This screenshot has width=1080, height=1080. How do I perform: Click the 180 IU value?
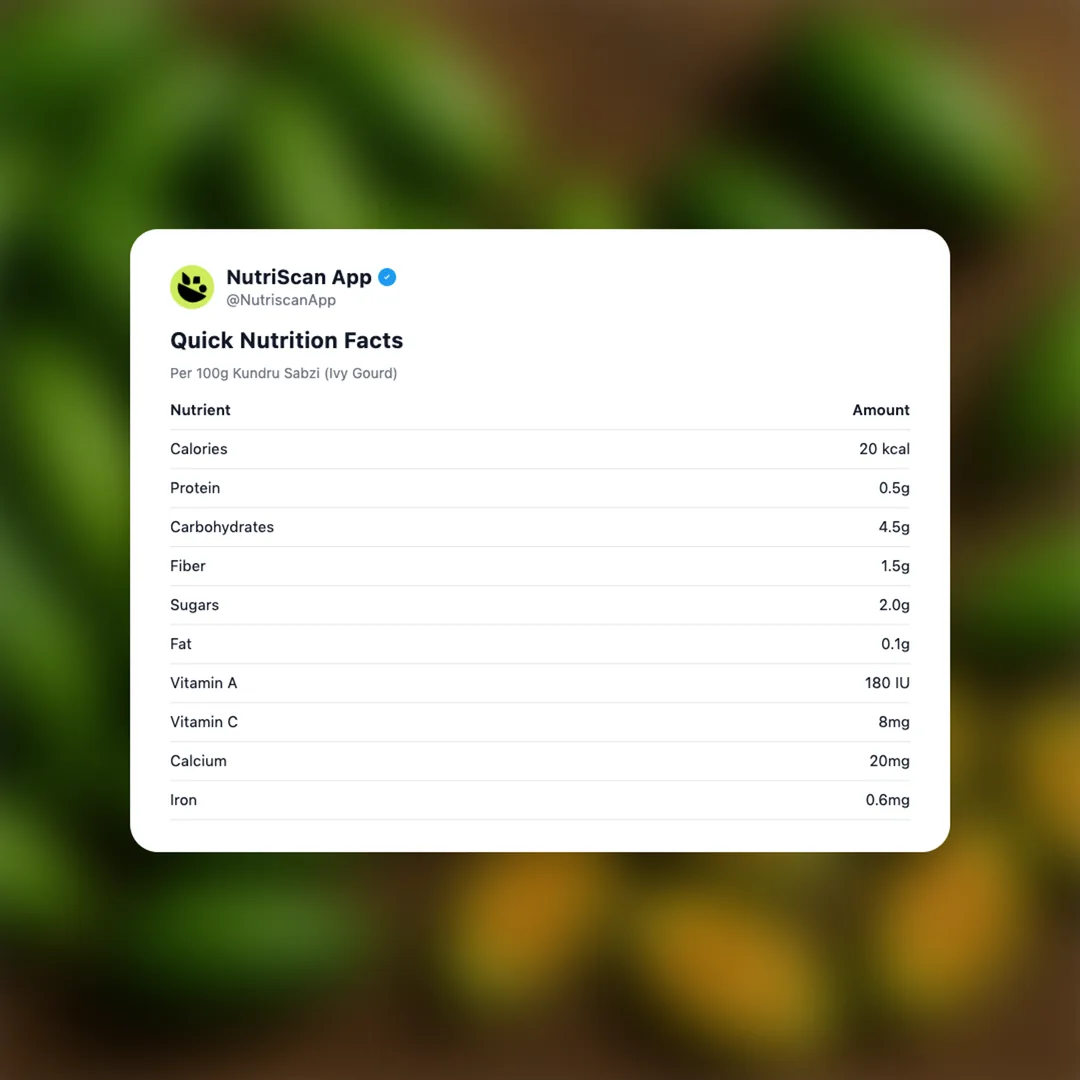(887, 683)
